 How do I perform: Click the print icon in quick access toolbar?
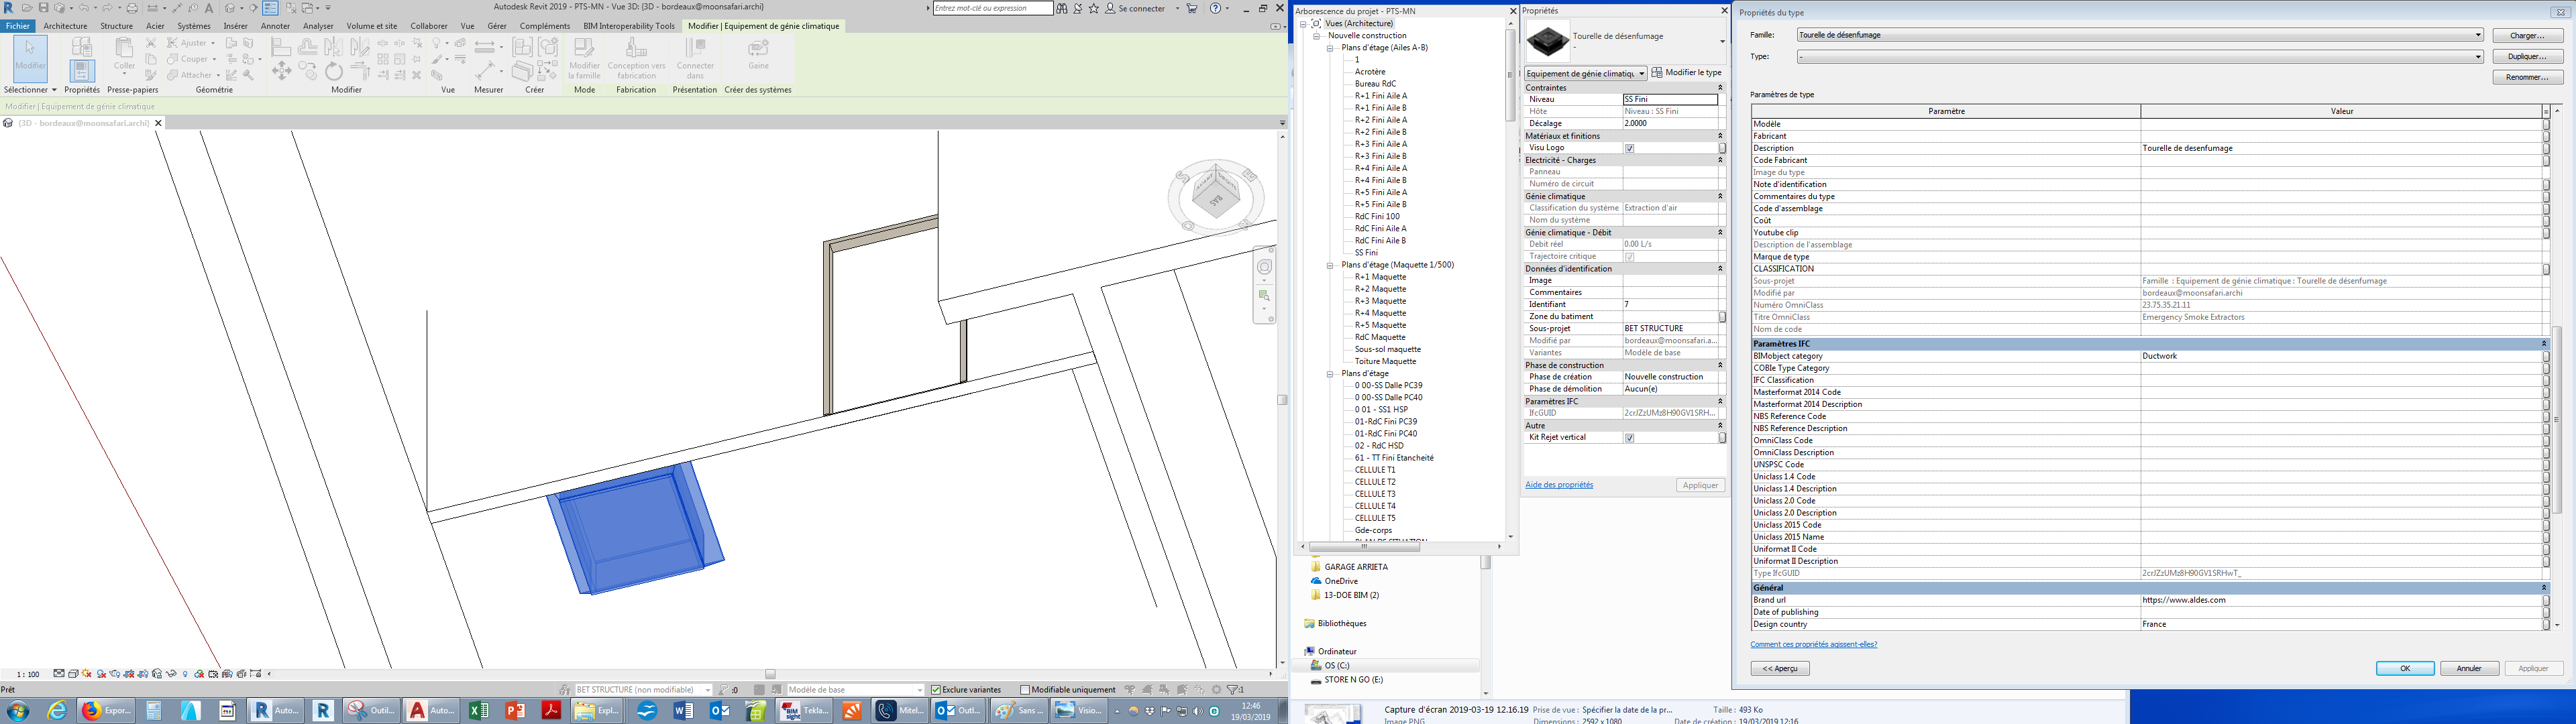coord(132,8)
